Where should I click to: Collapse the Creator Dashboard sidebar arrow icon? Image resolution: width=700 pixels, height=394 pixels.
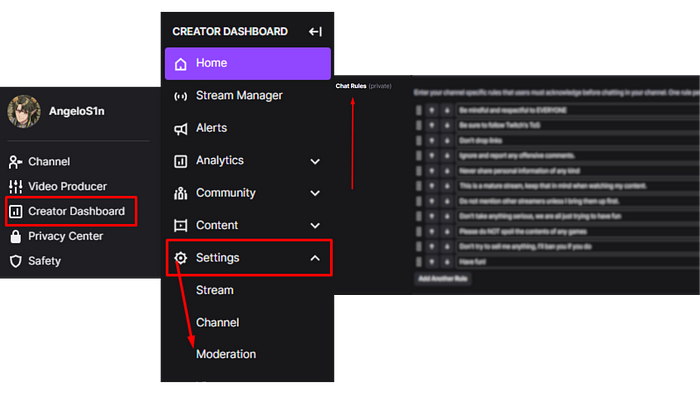click(315, 32)
